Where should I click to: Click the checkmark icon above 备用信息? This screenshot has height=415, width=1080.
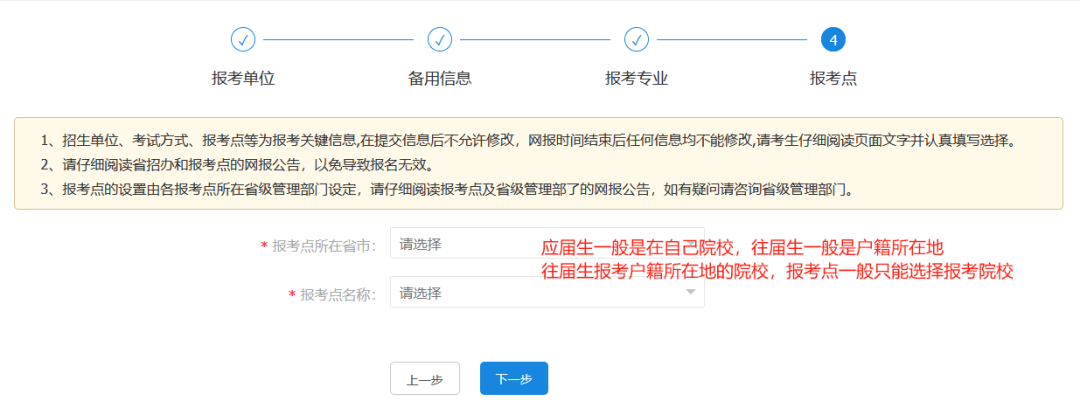(440, 40)
